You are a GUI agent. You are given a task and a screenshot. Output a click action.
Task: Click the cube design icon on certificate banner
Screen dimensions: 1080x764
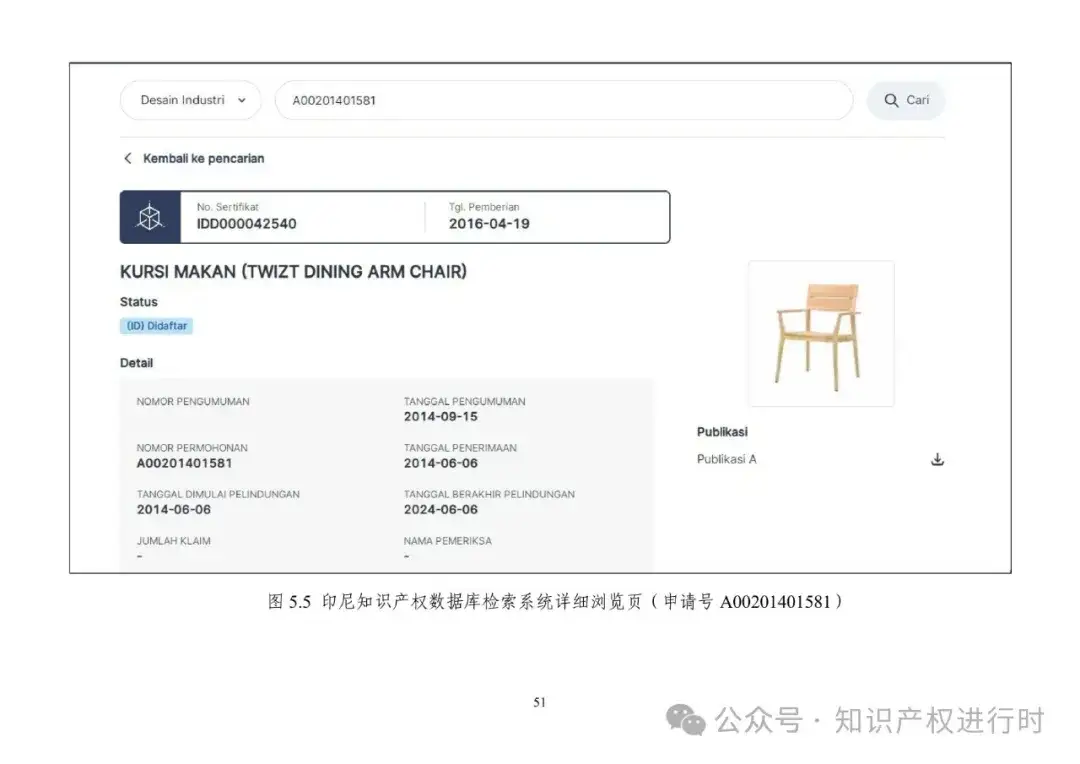pos(150,217)
